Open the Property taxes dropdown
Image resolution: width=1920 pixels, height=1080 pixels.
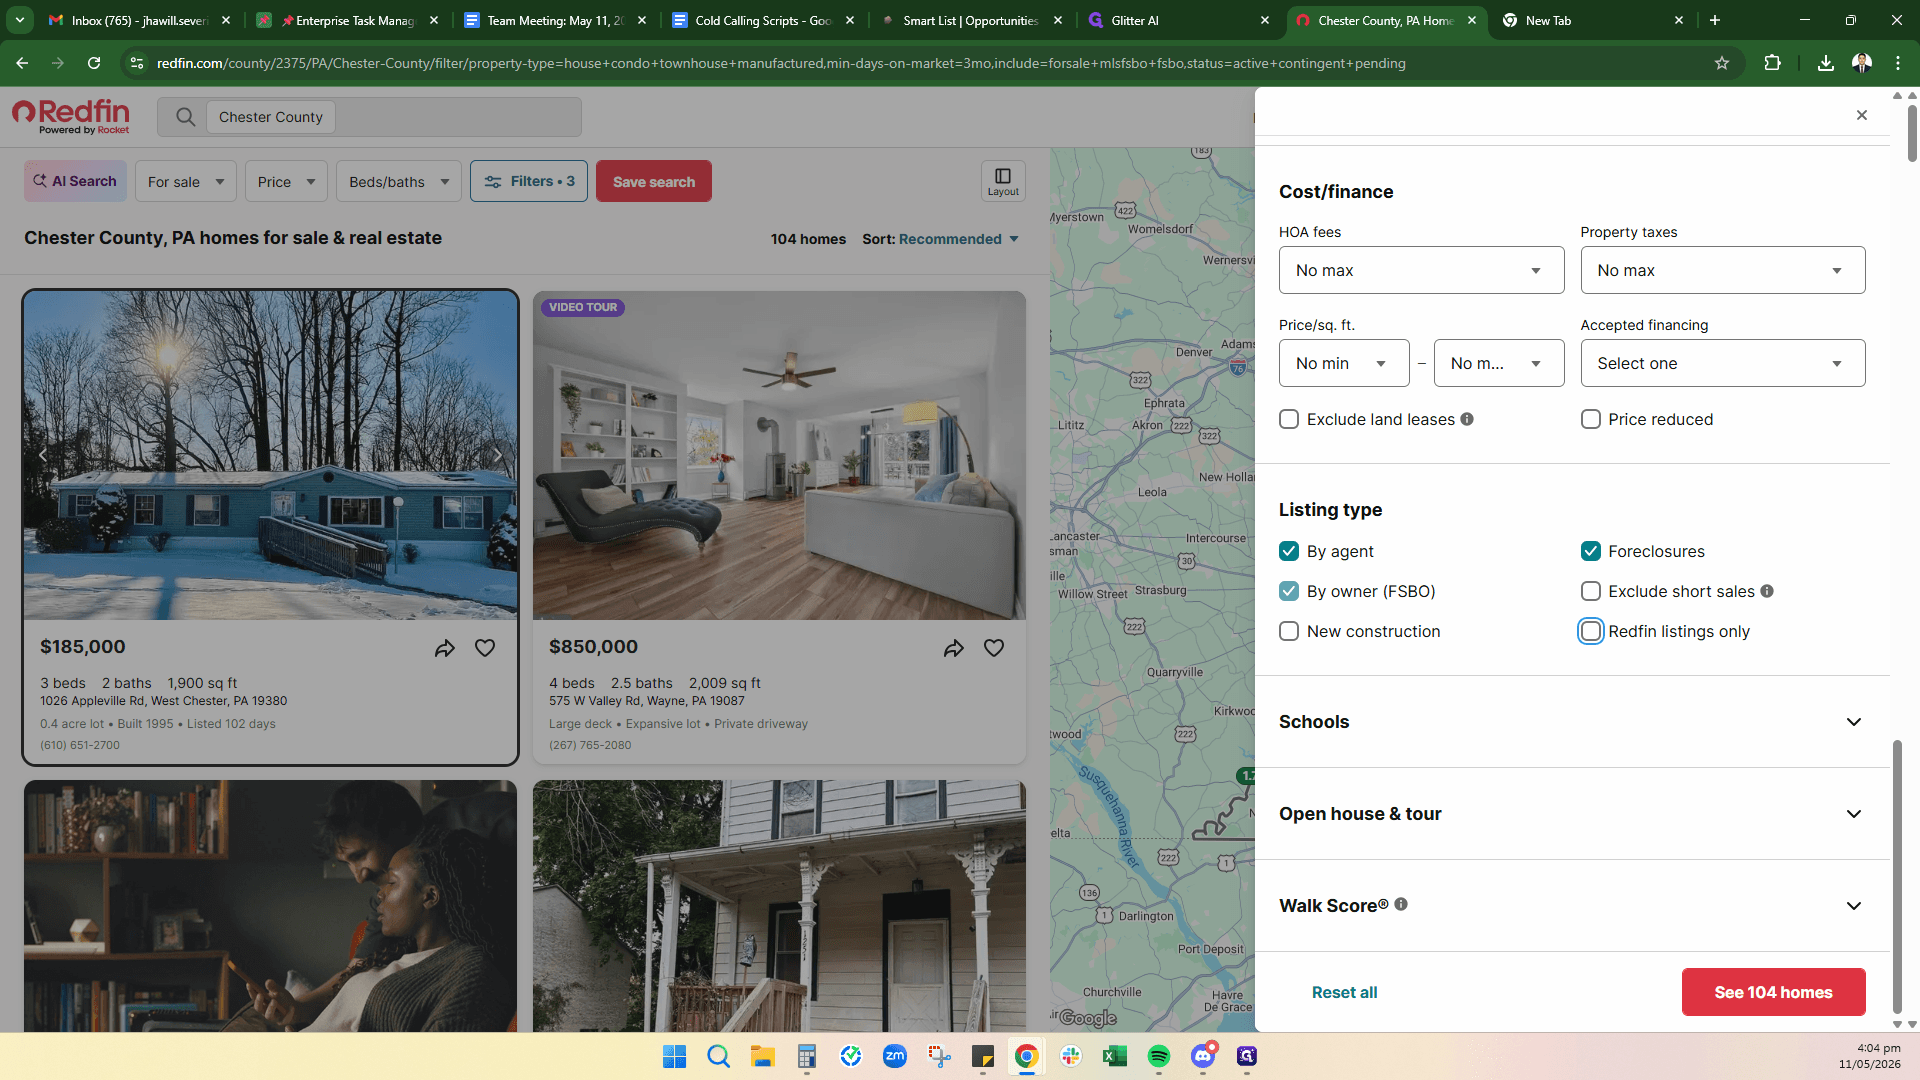(1722, 270)
